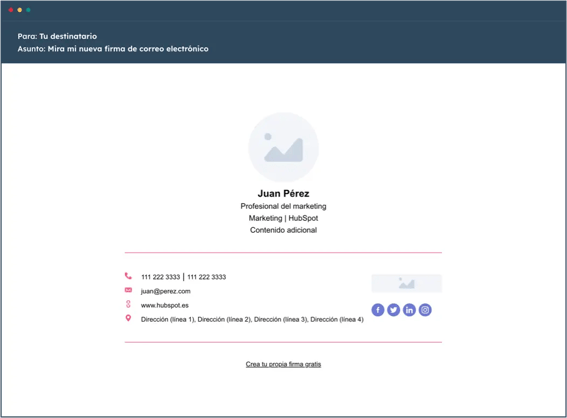567x418 pixels.
Task: Select the name 'Juan Pérez'
Action: [x=284, y=193]
